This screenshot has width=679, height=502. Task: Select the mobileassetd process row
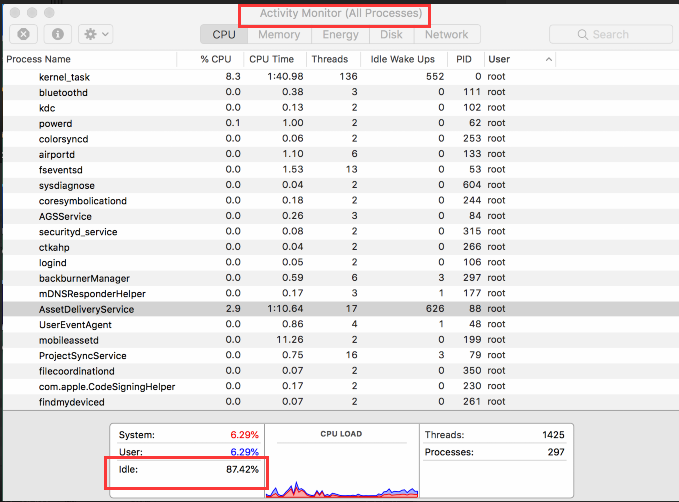point(341,340)
